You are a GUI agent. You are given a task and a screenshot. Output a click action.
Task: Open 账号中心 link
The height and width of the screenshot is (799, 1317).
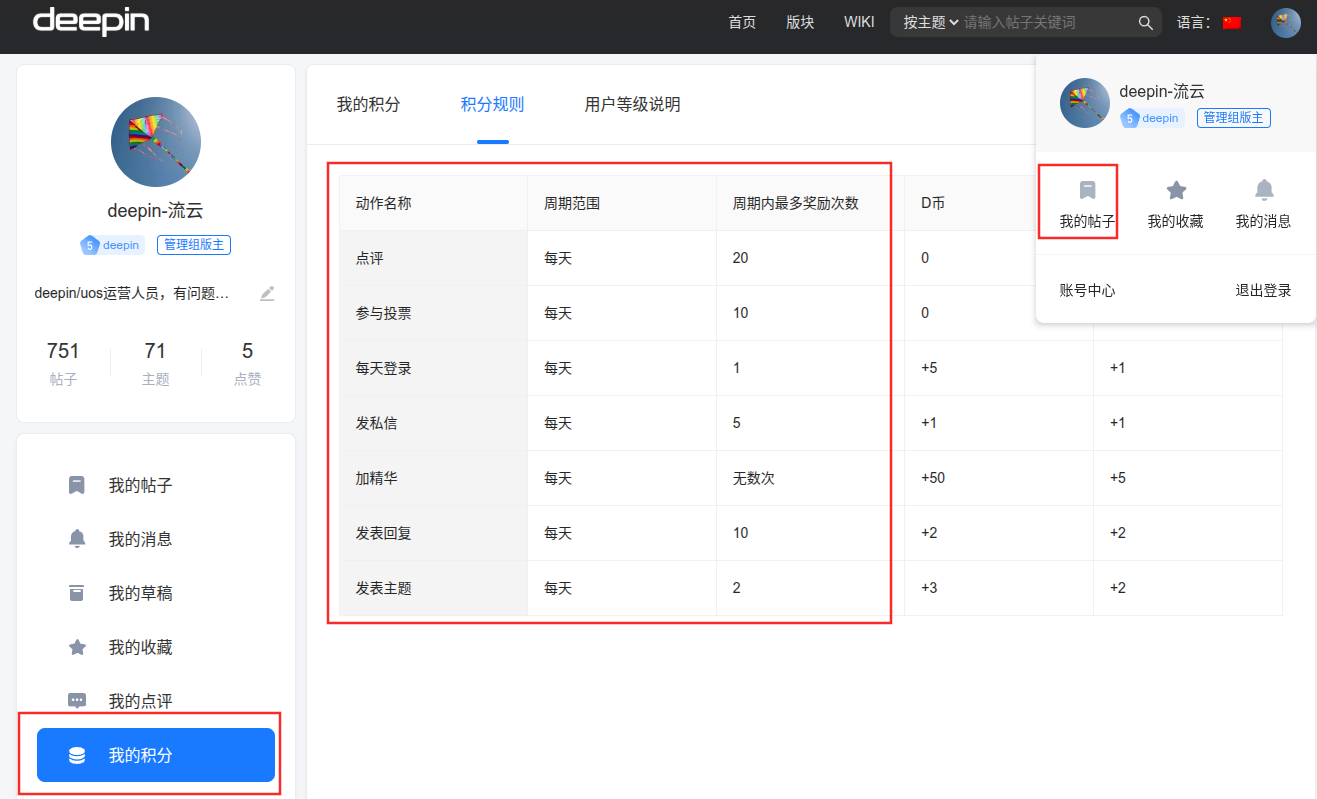[x=1088, y=290]
